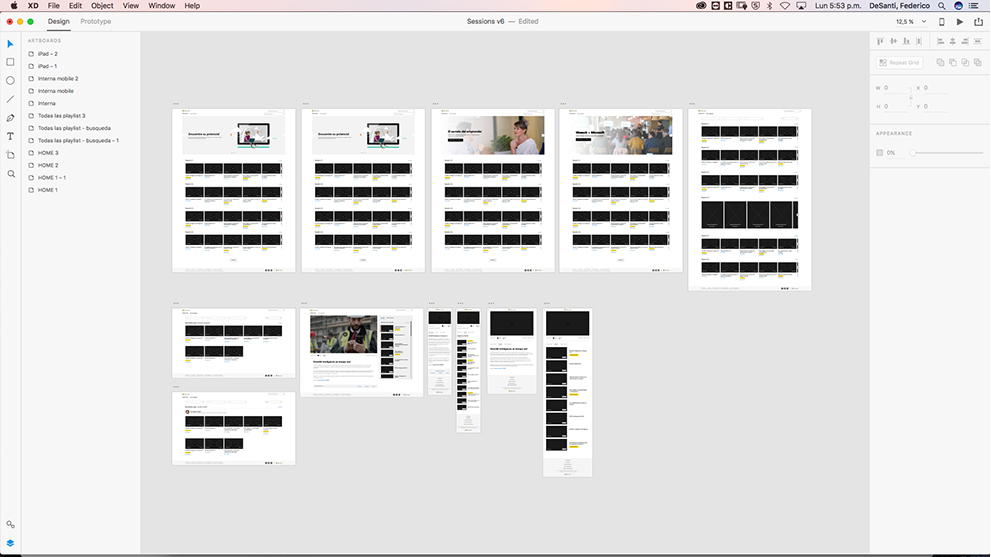This screenshot has width=991, height=557.
Task: Open macOS Spotlight search
Action: [941, 6]
